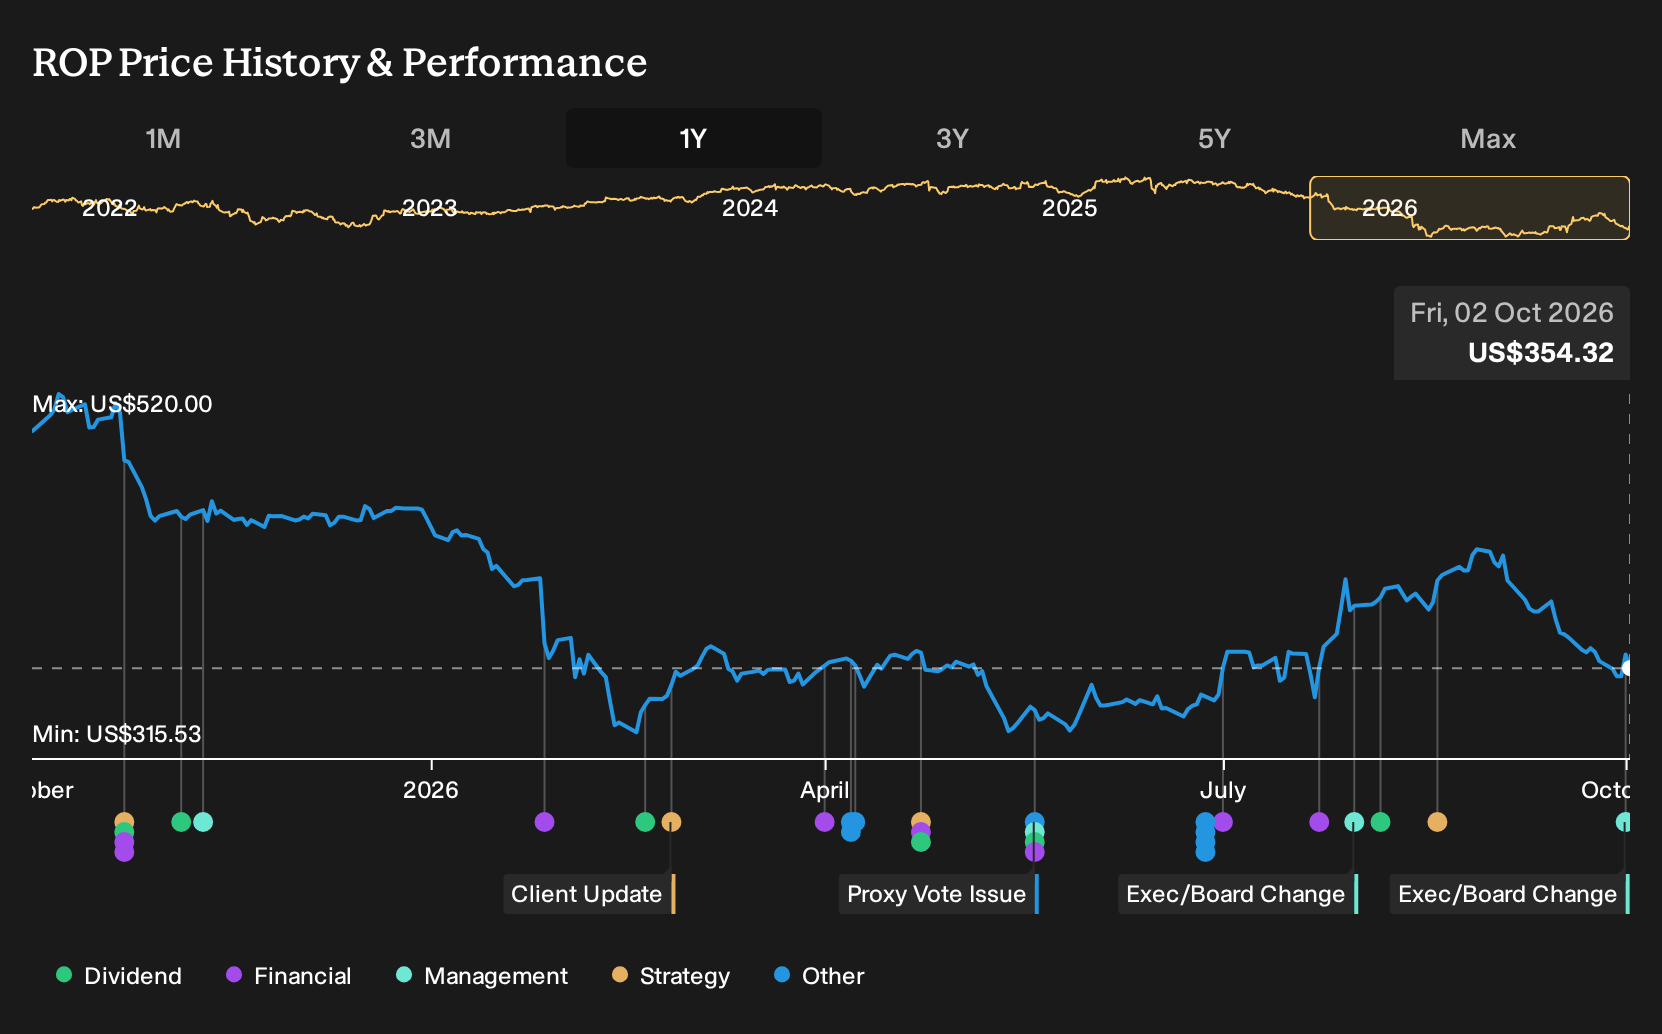This screenshot has width=1662, height=1034.
Task: Toggle the Management legend filter
Action: click(482, 976)
